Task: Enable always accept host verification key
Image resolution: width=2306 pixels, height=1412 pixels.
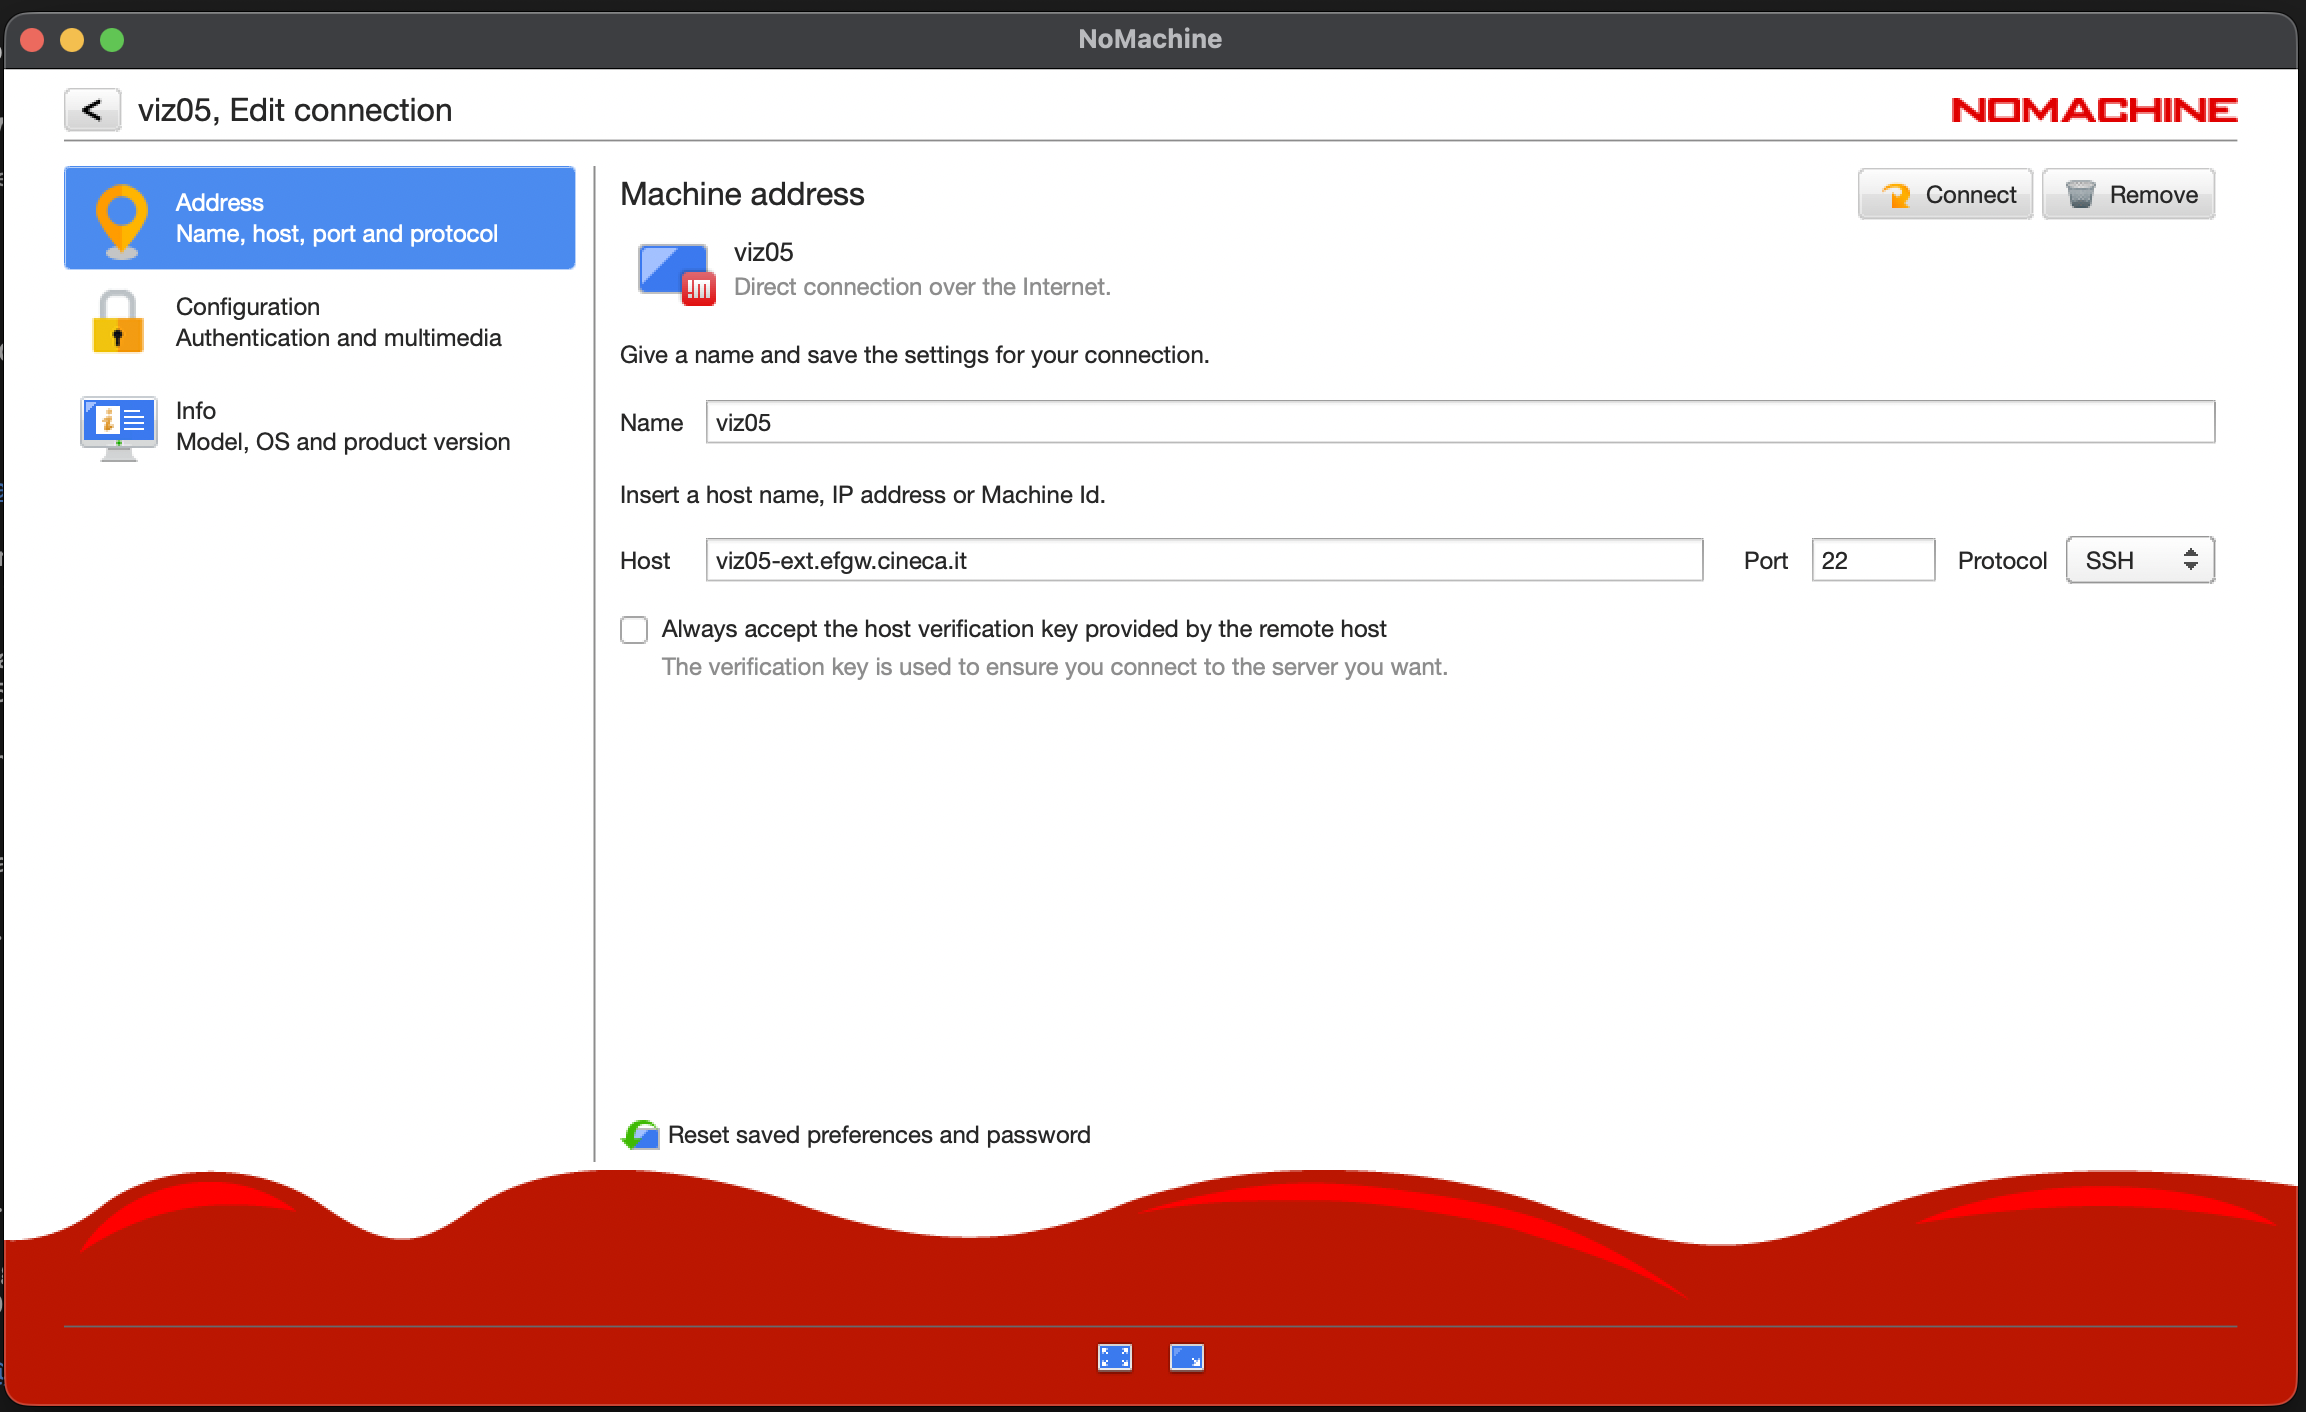Action: click(634, 630)
